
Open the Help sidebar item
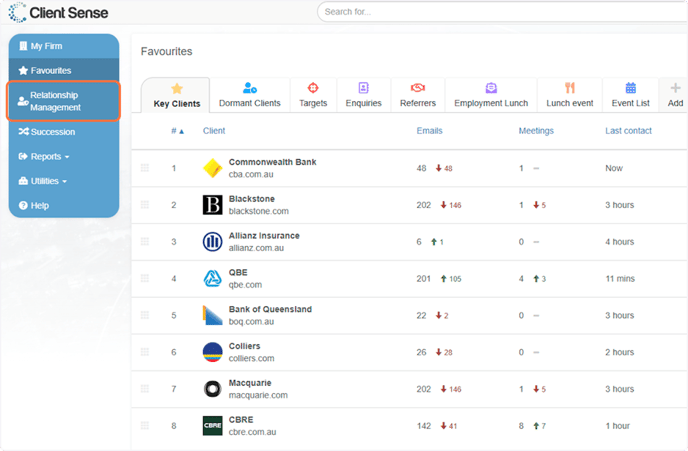pos(64,205)
